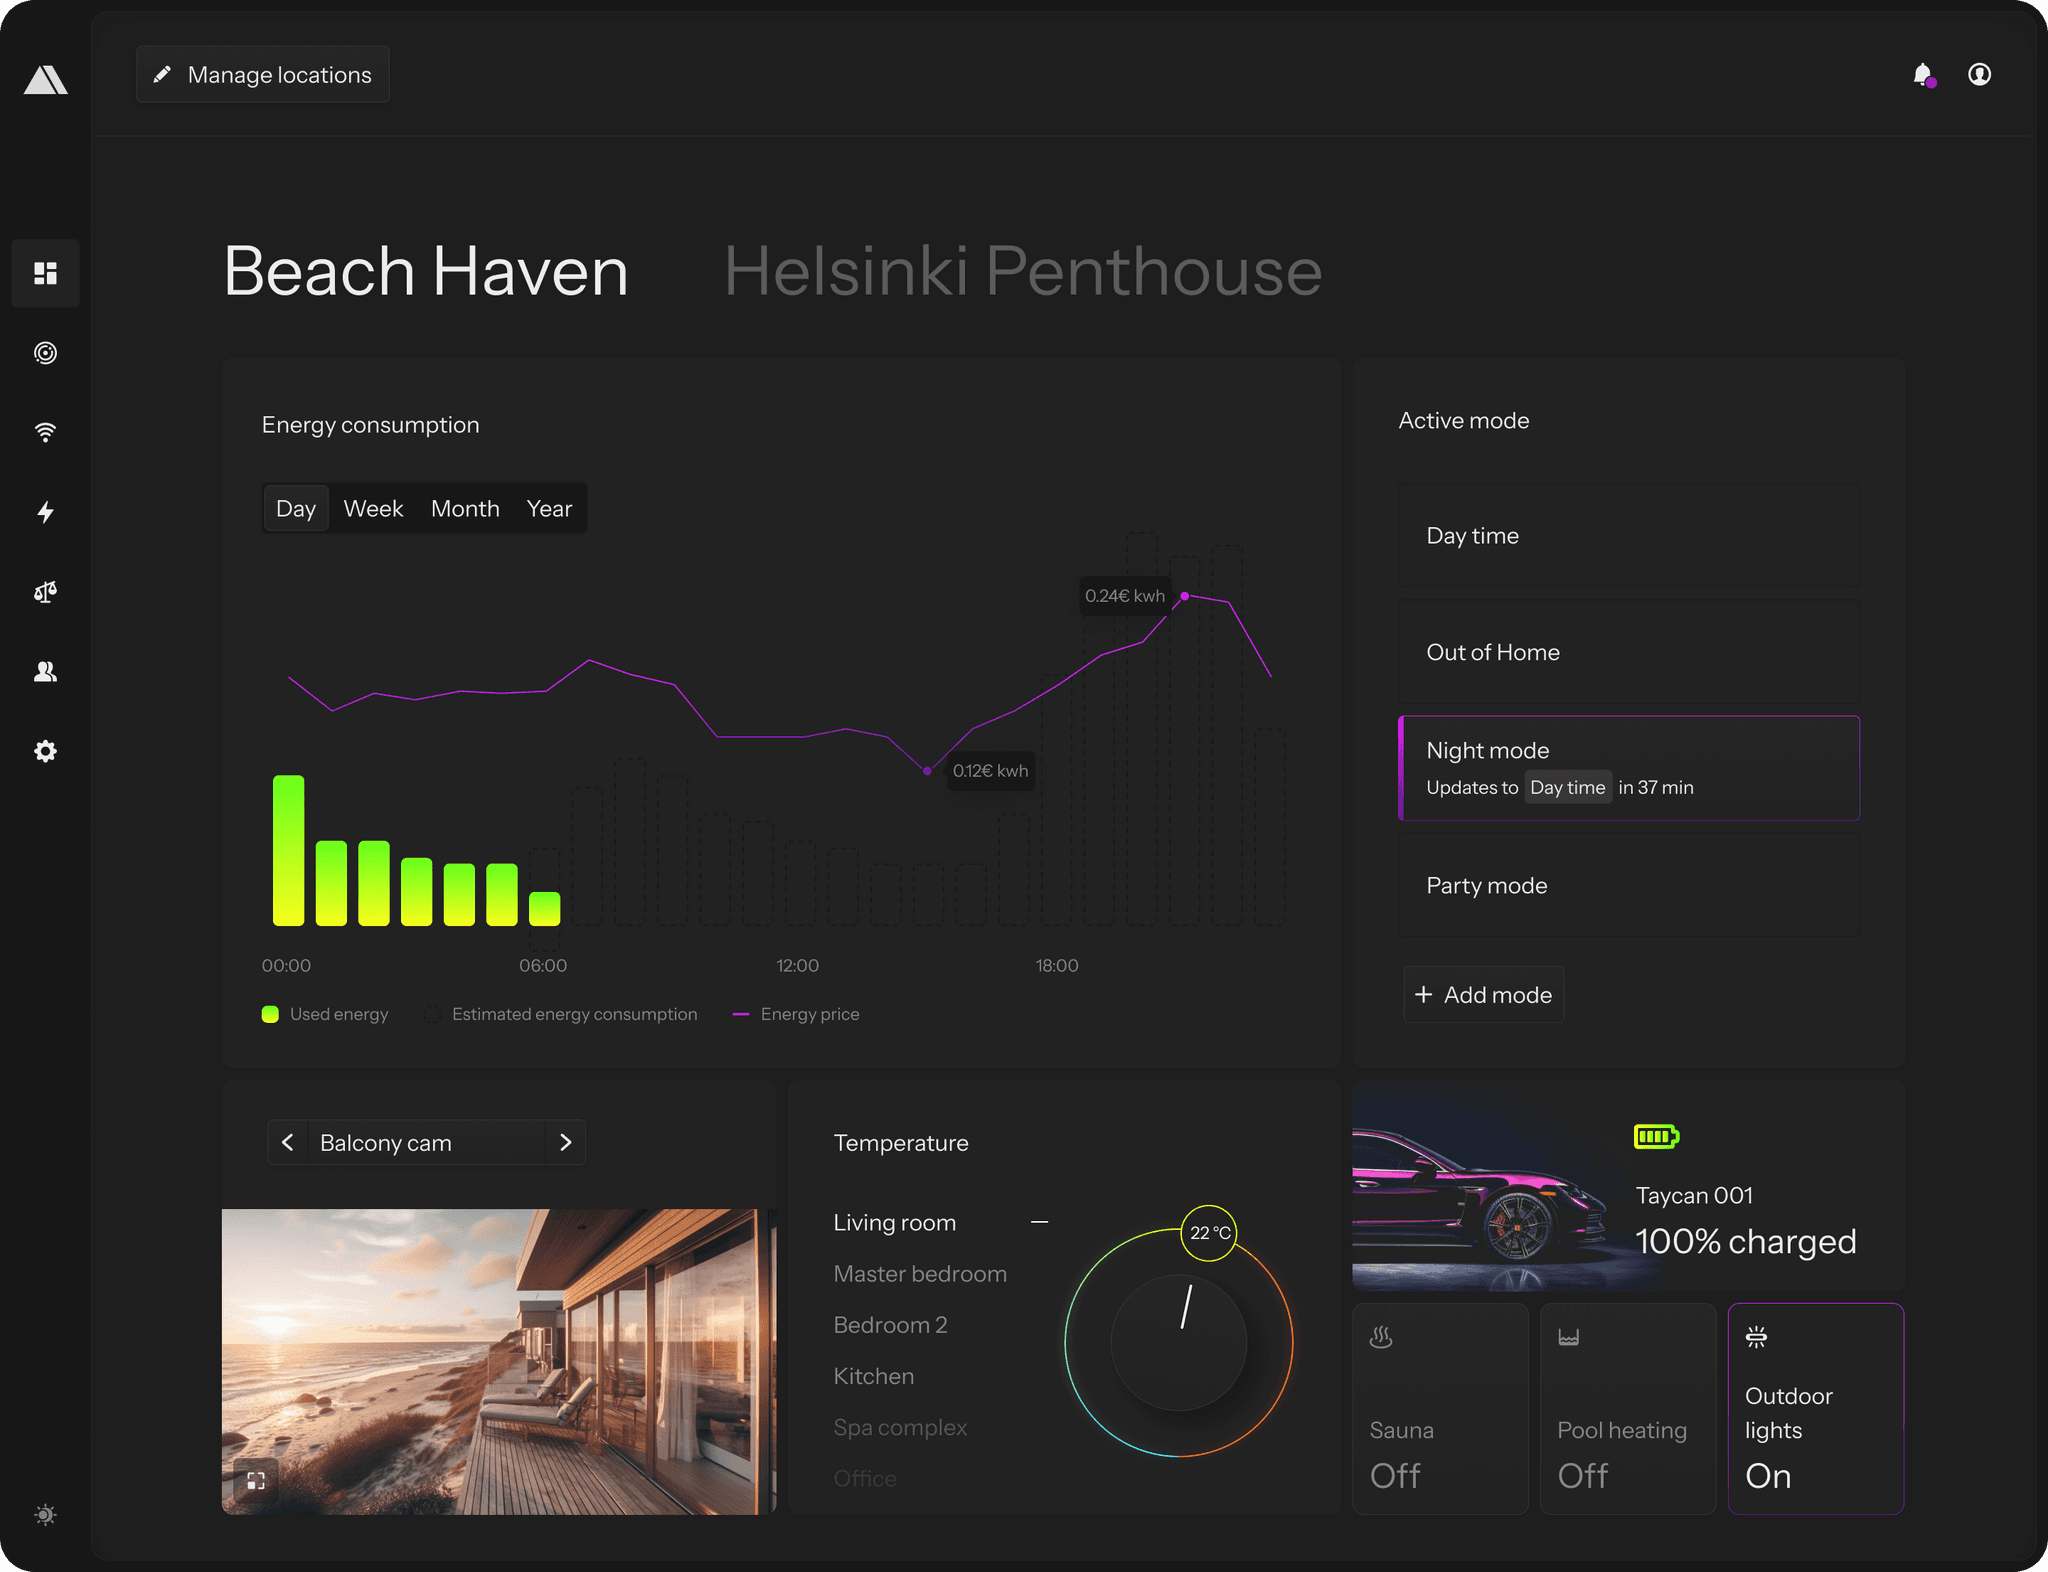Toggle Outdoor lights On state
This screenshot has height=1572, width=2048.
point(1813,1407)
